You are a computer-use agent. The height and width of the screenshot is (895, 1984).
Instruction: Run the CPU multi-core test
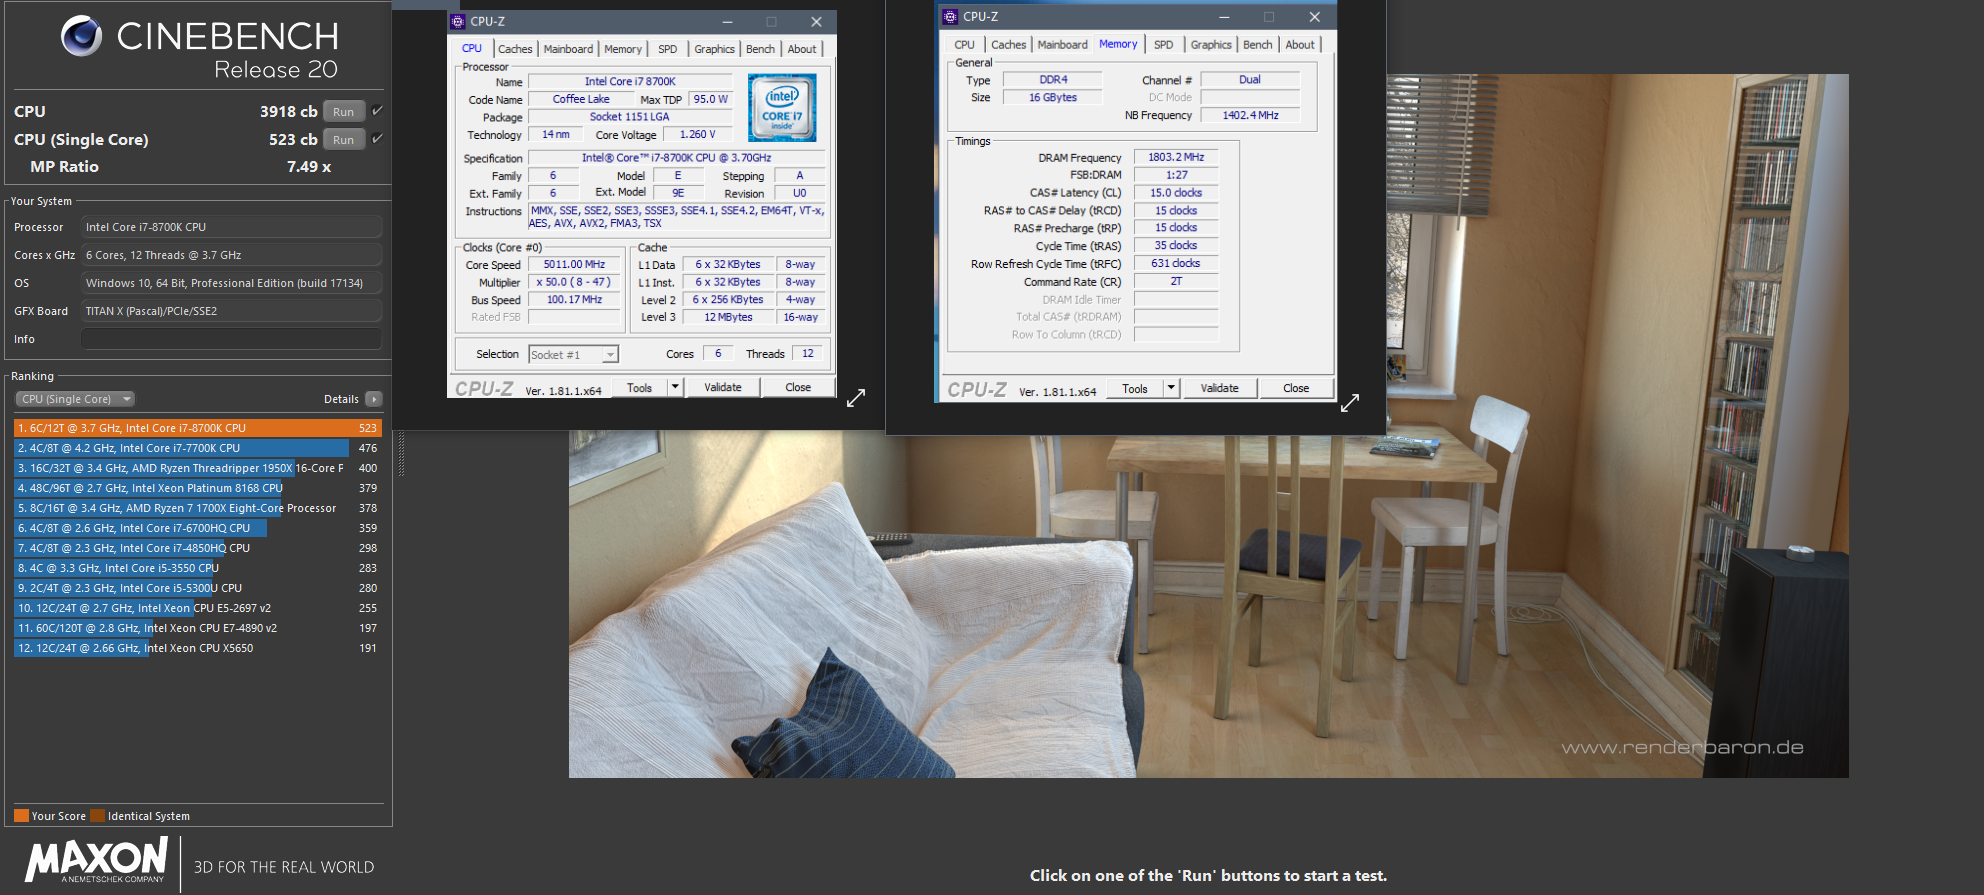344,112
